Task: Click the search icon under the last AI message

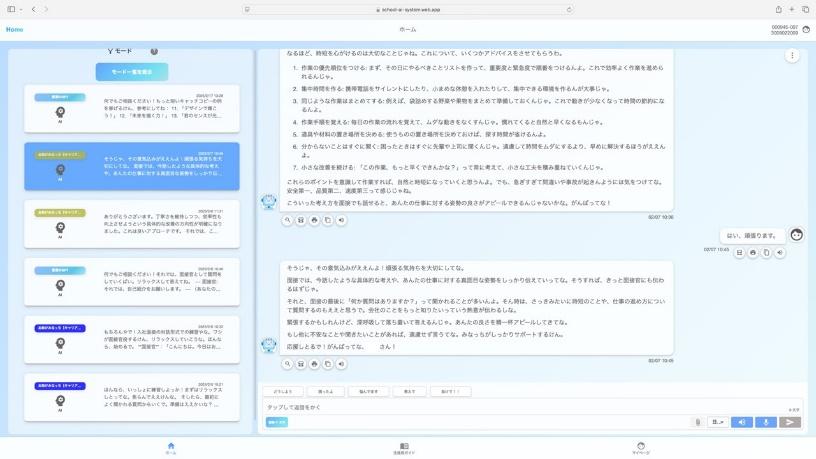Action: [x=287, y=362]
